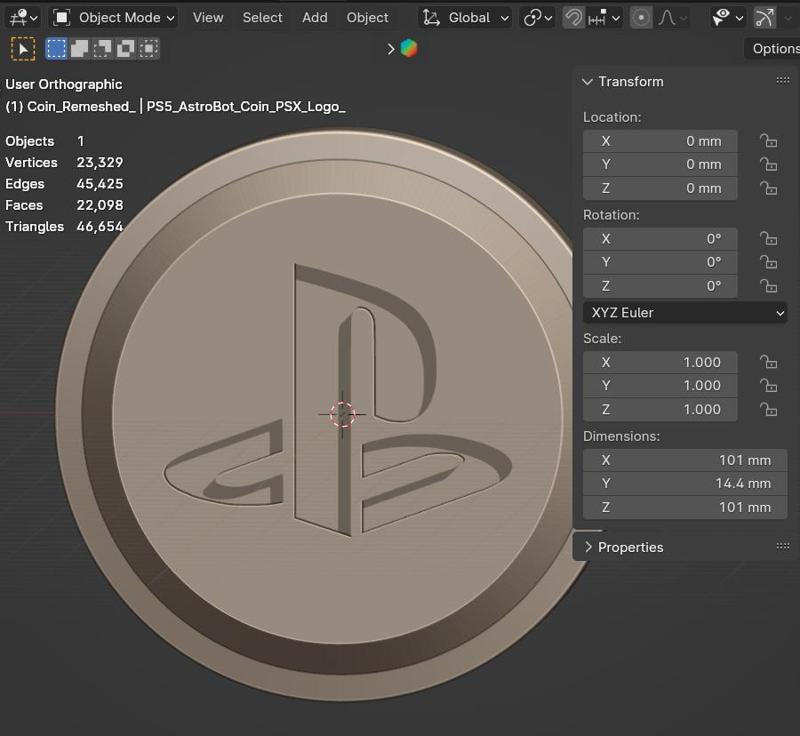800x736 pixels.
Task: Click the Rotation X field
Action: [660, 239]
